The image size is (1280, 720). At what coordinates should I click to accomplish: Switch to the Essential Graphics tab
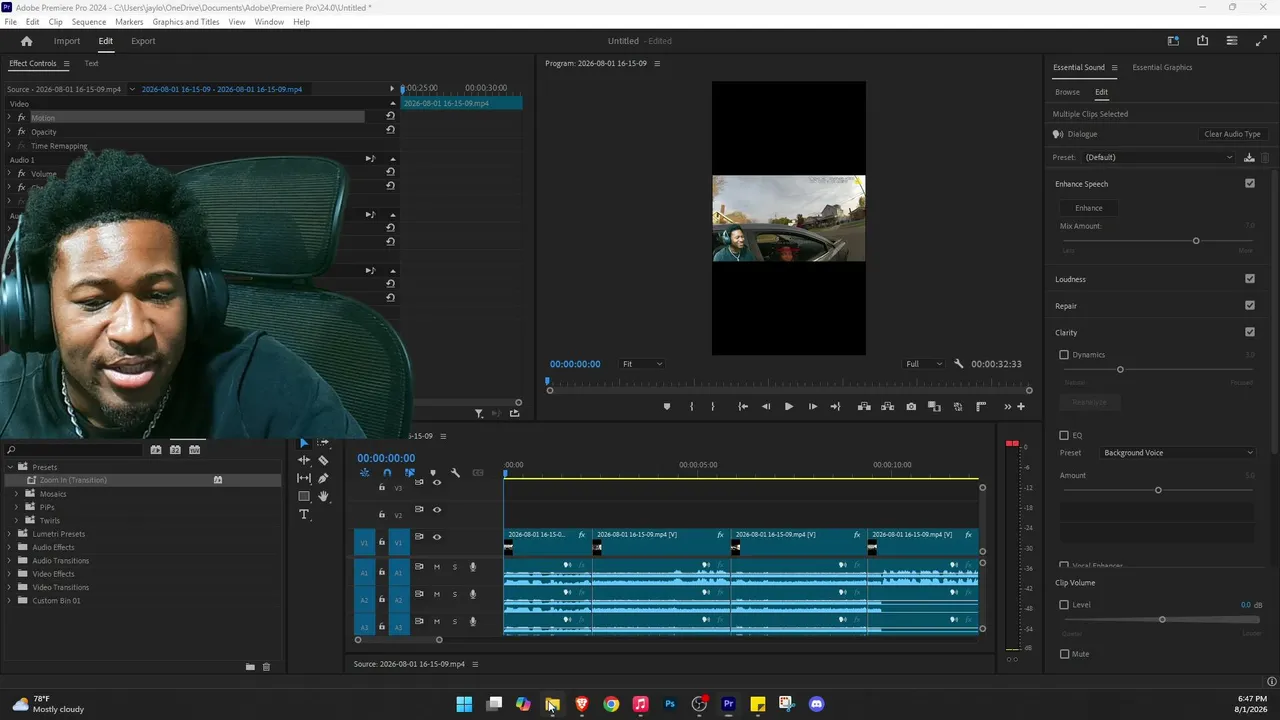pyautogui.click(x=1162, y=67)
